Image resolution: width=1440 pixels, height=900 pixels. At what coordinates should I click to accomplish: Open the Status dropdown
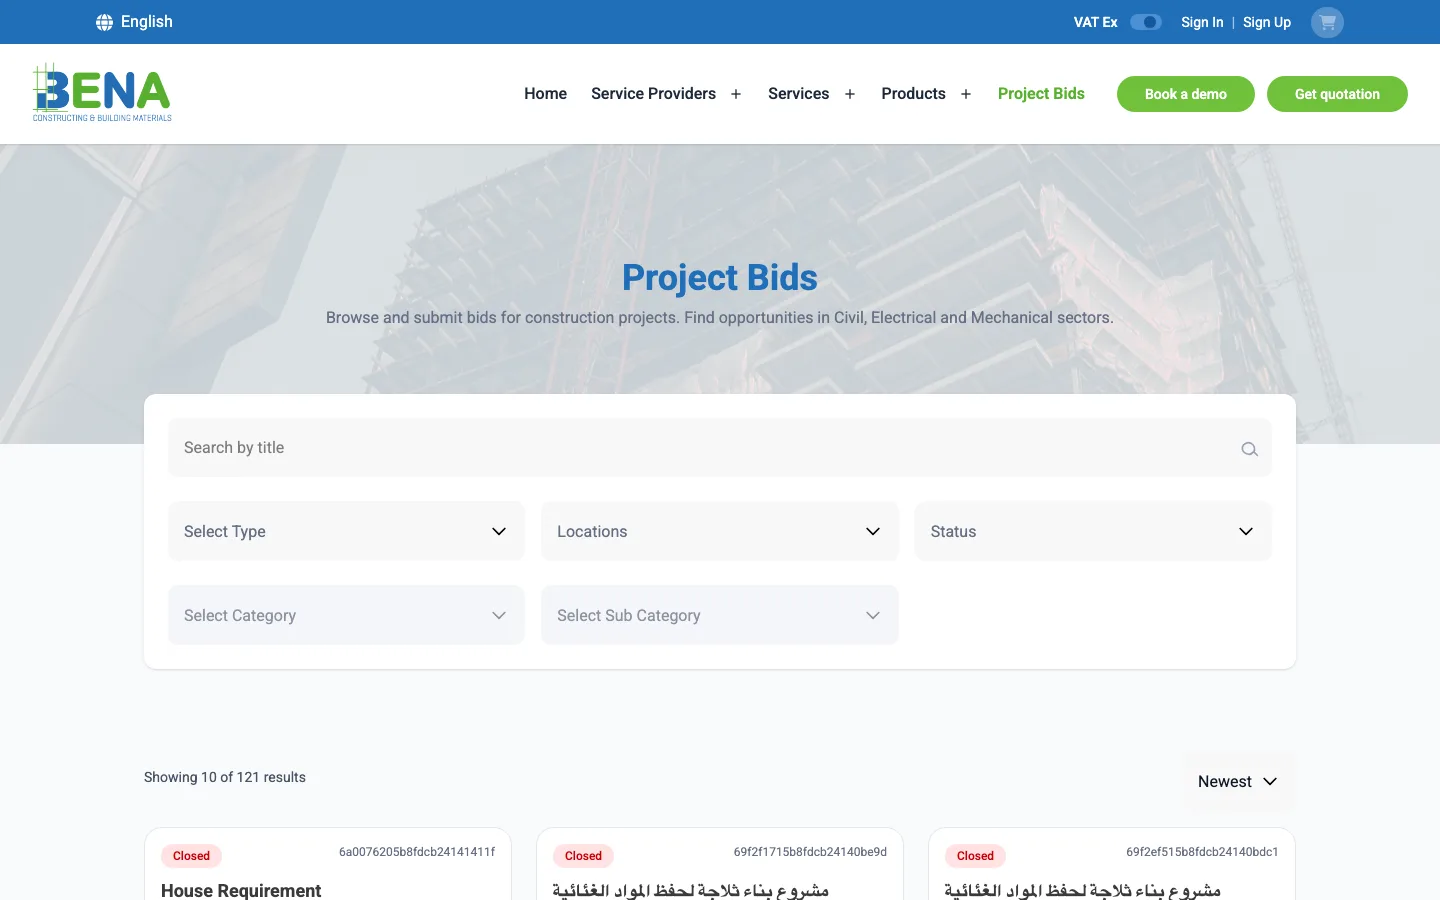1093,531
